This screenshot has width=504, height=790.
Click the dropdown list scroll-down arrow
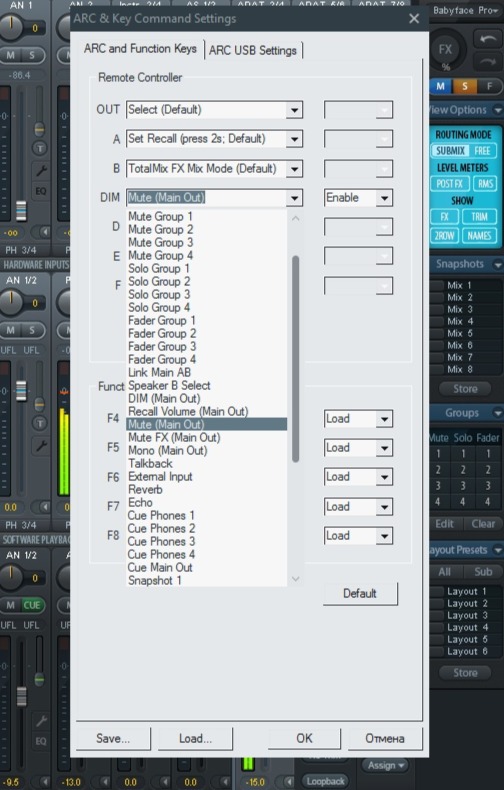click(x=296, y=579)
